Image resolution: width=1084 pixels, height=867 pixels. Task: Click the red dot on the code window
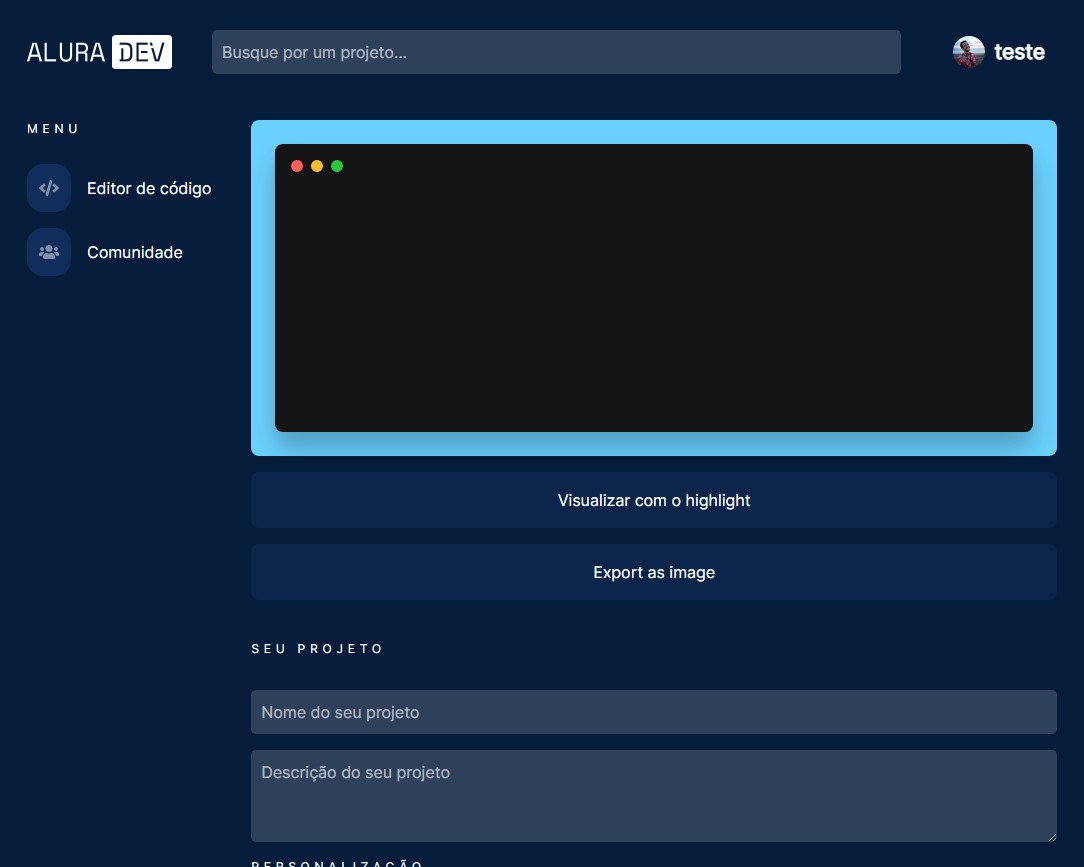click(x=297, y=166)
